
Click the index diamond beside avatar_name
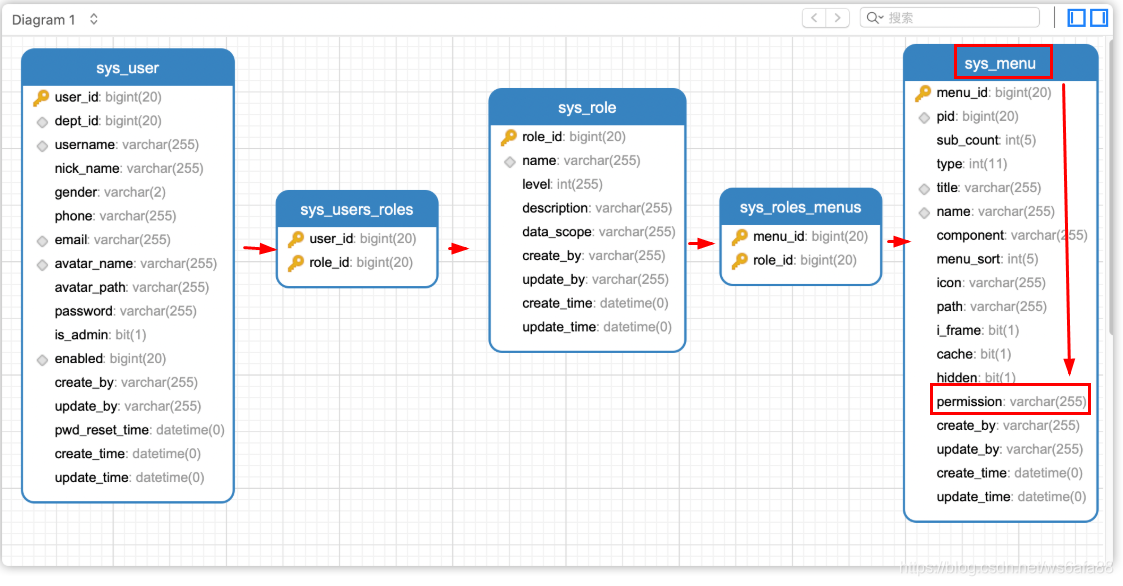[42, 264]
